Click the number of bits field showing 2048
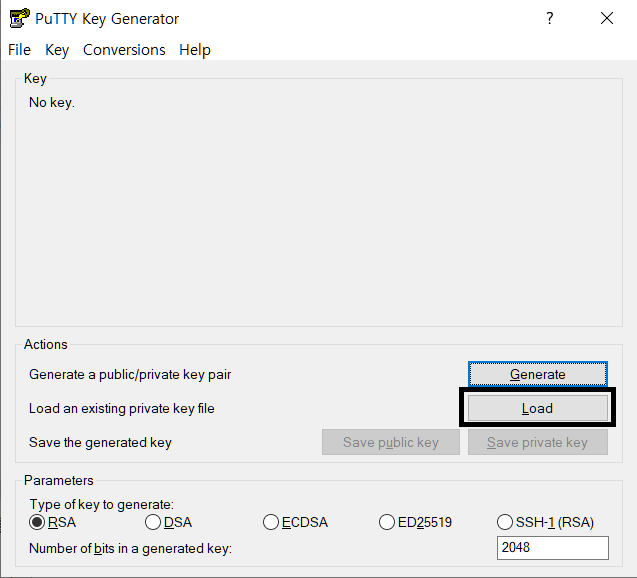The width and height of the screenshot is (637, 578). [552, 548]
